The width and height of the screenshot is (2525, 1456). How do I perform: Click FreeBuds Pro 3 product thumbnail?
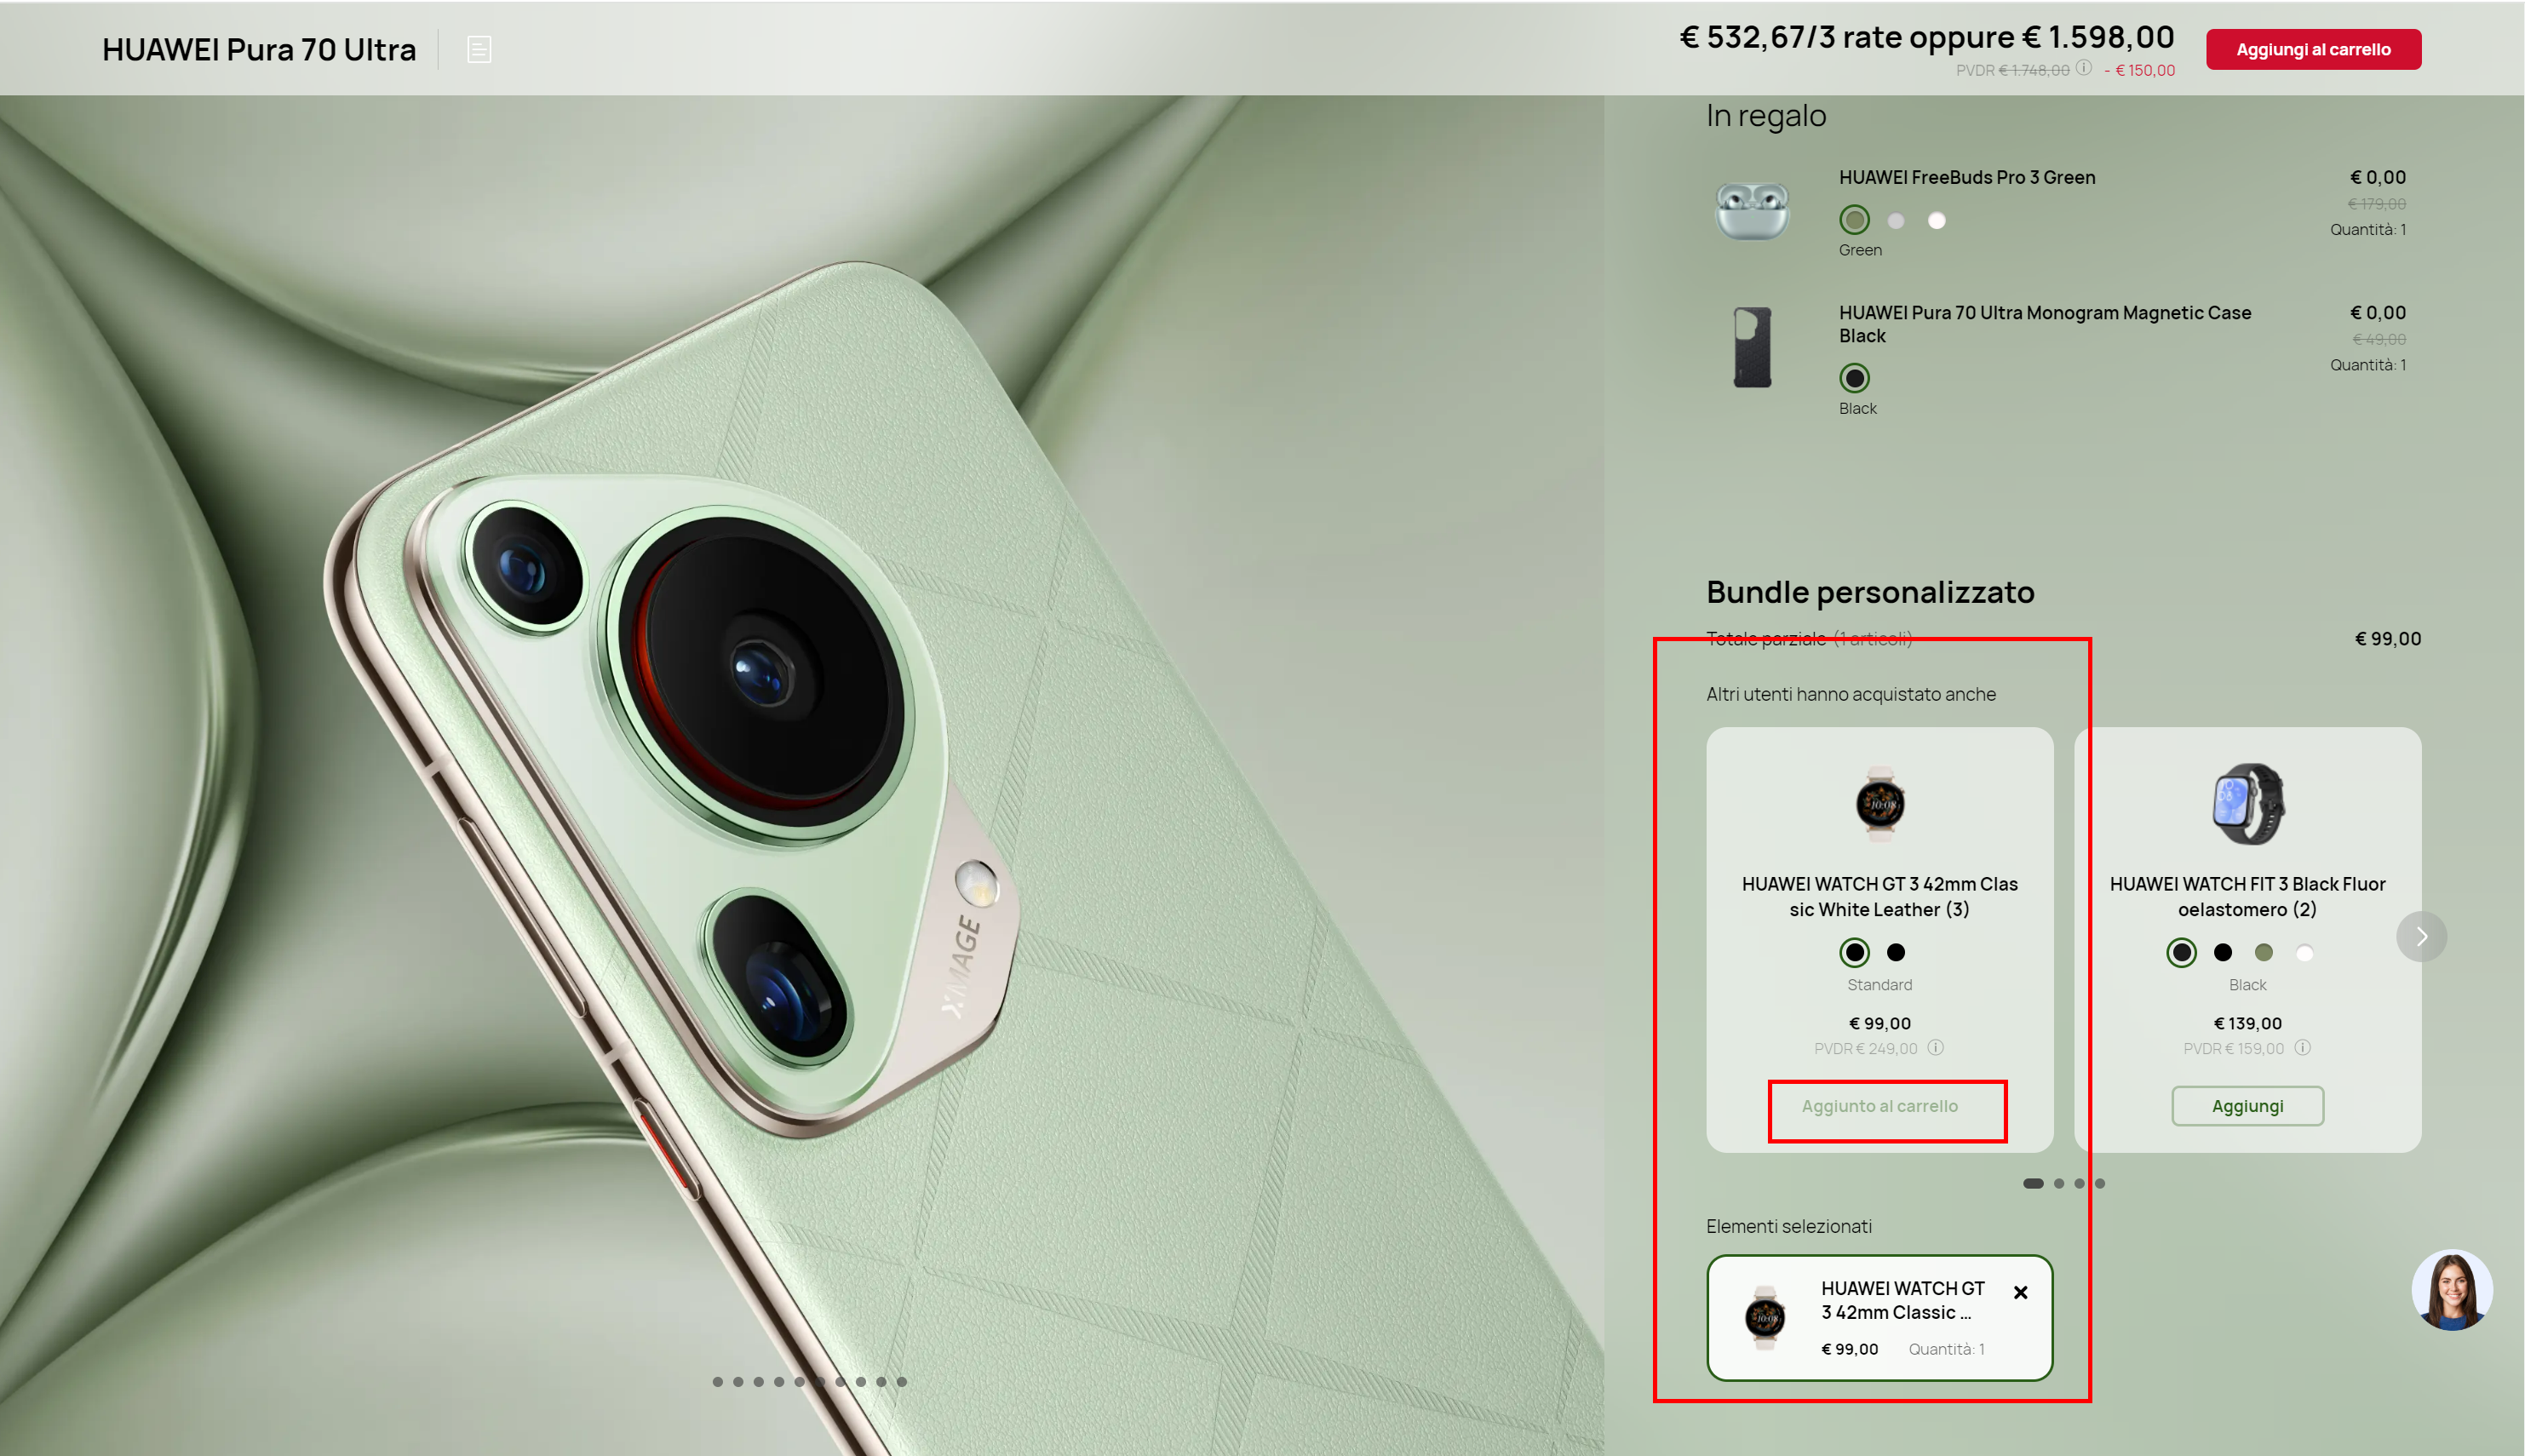pyautogui.click(x=1752, y=210)
